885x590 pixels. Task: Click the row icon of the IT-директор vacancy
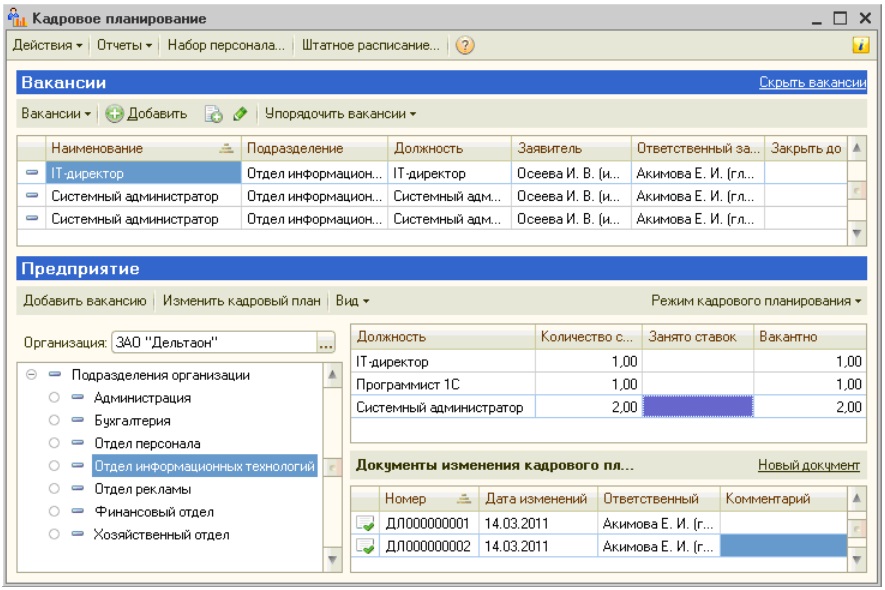[x=31, y=174]
